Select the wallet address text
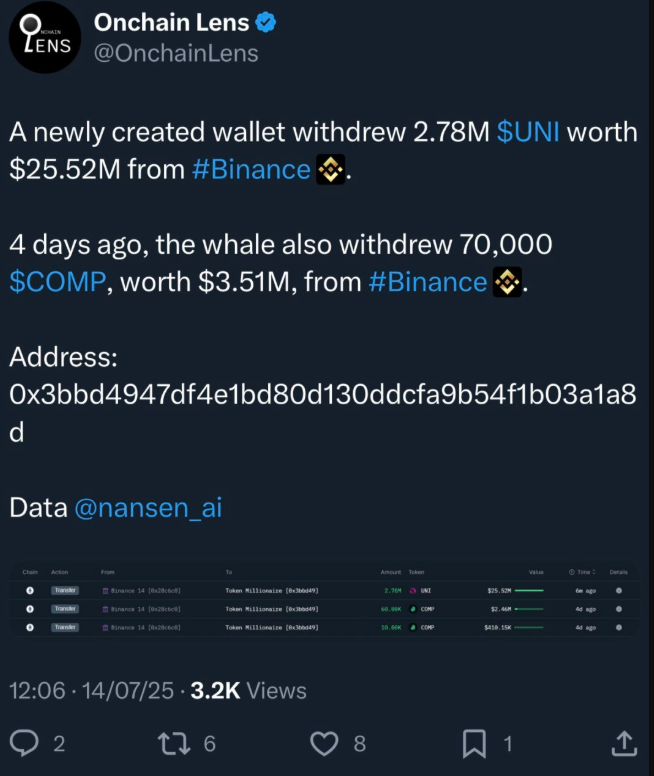The image size is (654, 776). [x=323, y=413]
